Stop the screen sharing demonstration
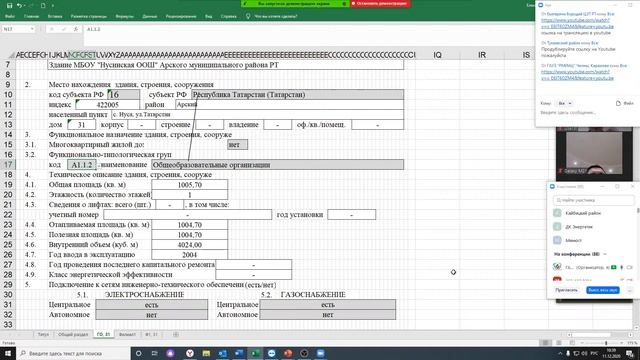 pos(381,4)
